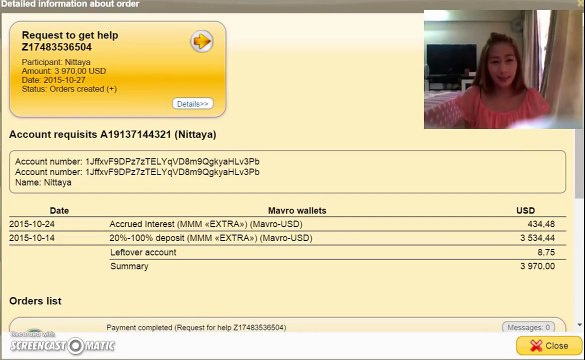Screen dimensions: 585x360
Task: Click the 2015-10-14 date cell
Action: tap(32, 238)
